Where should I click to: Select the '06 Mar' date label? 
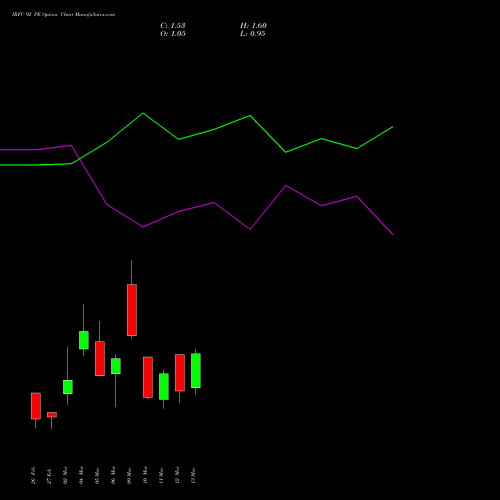113,475
